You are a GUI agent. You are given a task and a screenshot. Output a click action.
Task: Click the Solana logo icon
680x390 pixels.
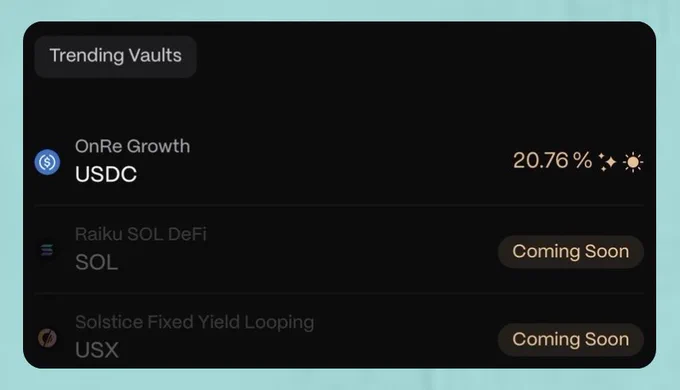coord(47,250)
